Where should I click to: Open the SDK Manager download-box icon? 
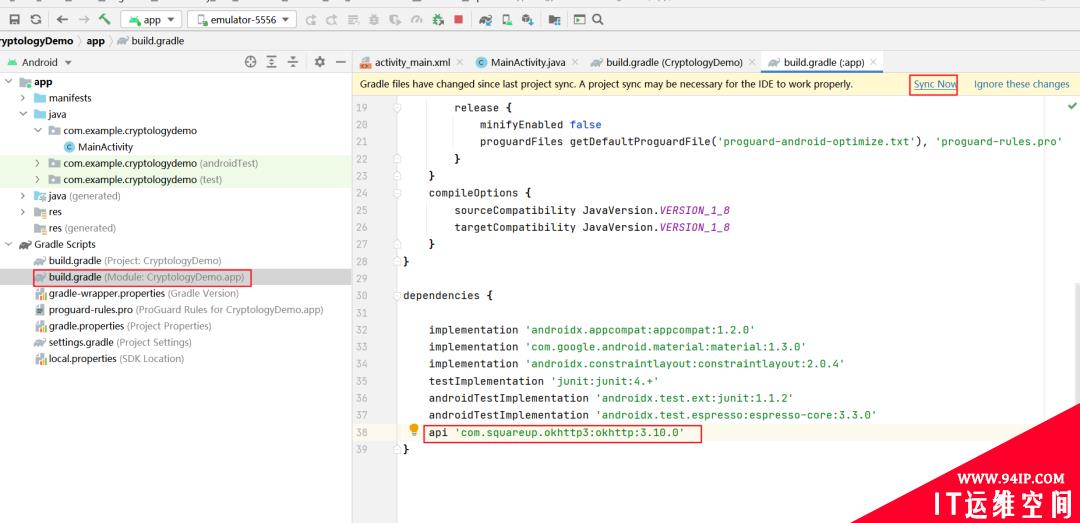(x=528, y=20)
